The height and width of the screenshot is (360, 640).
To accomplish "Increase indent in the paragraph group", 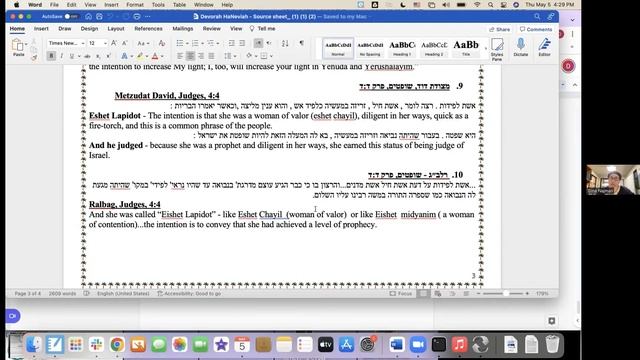I will [242, 43].
